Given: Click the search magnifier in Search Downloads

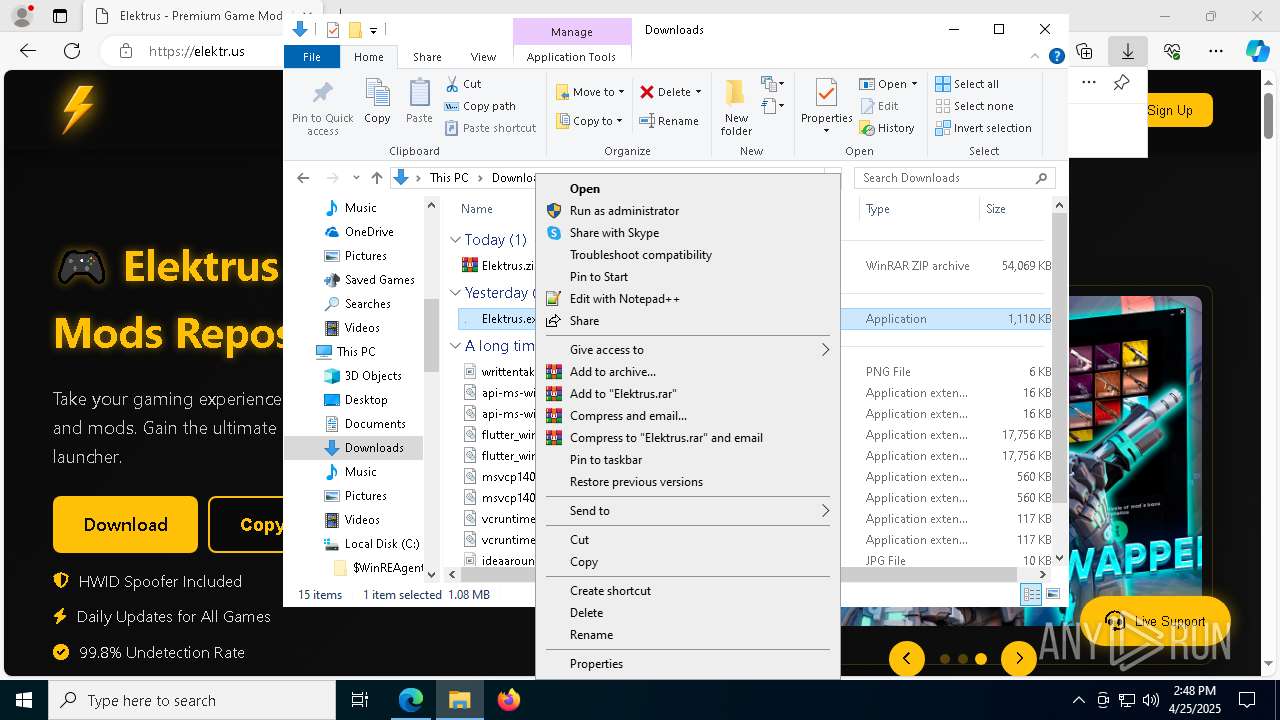Looking at the screenshot, I should pyautogui.click(x=1041, y=178).
